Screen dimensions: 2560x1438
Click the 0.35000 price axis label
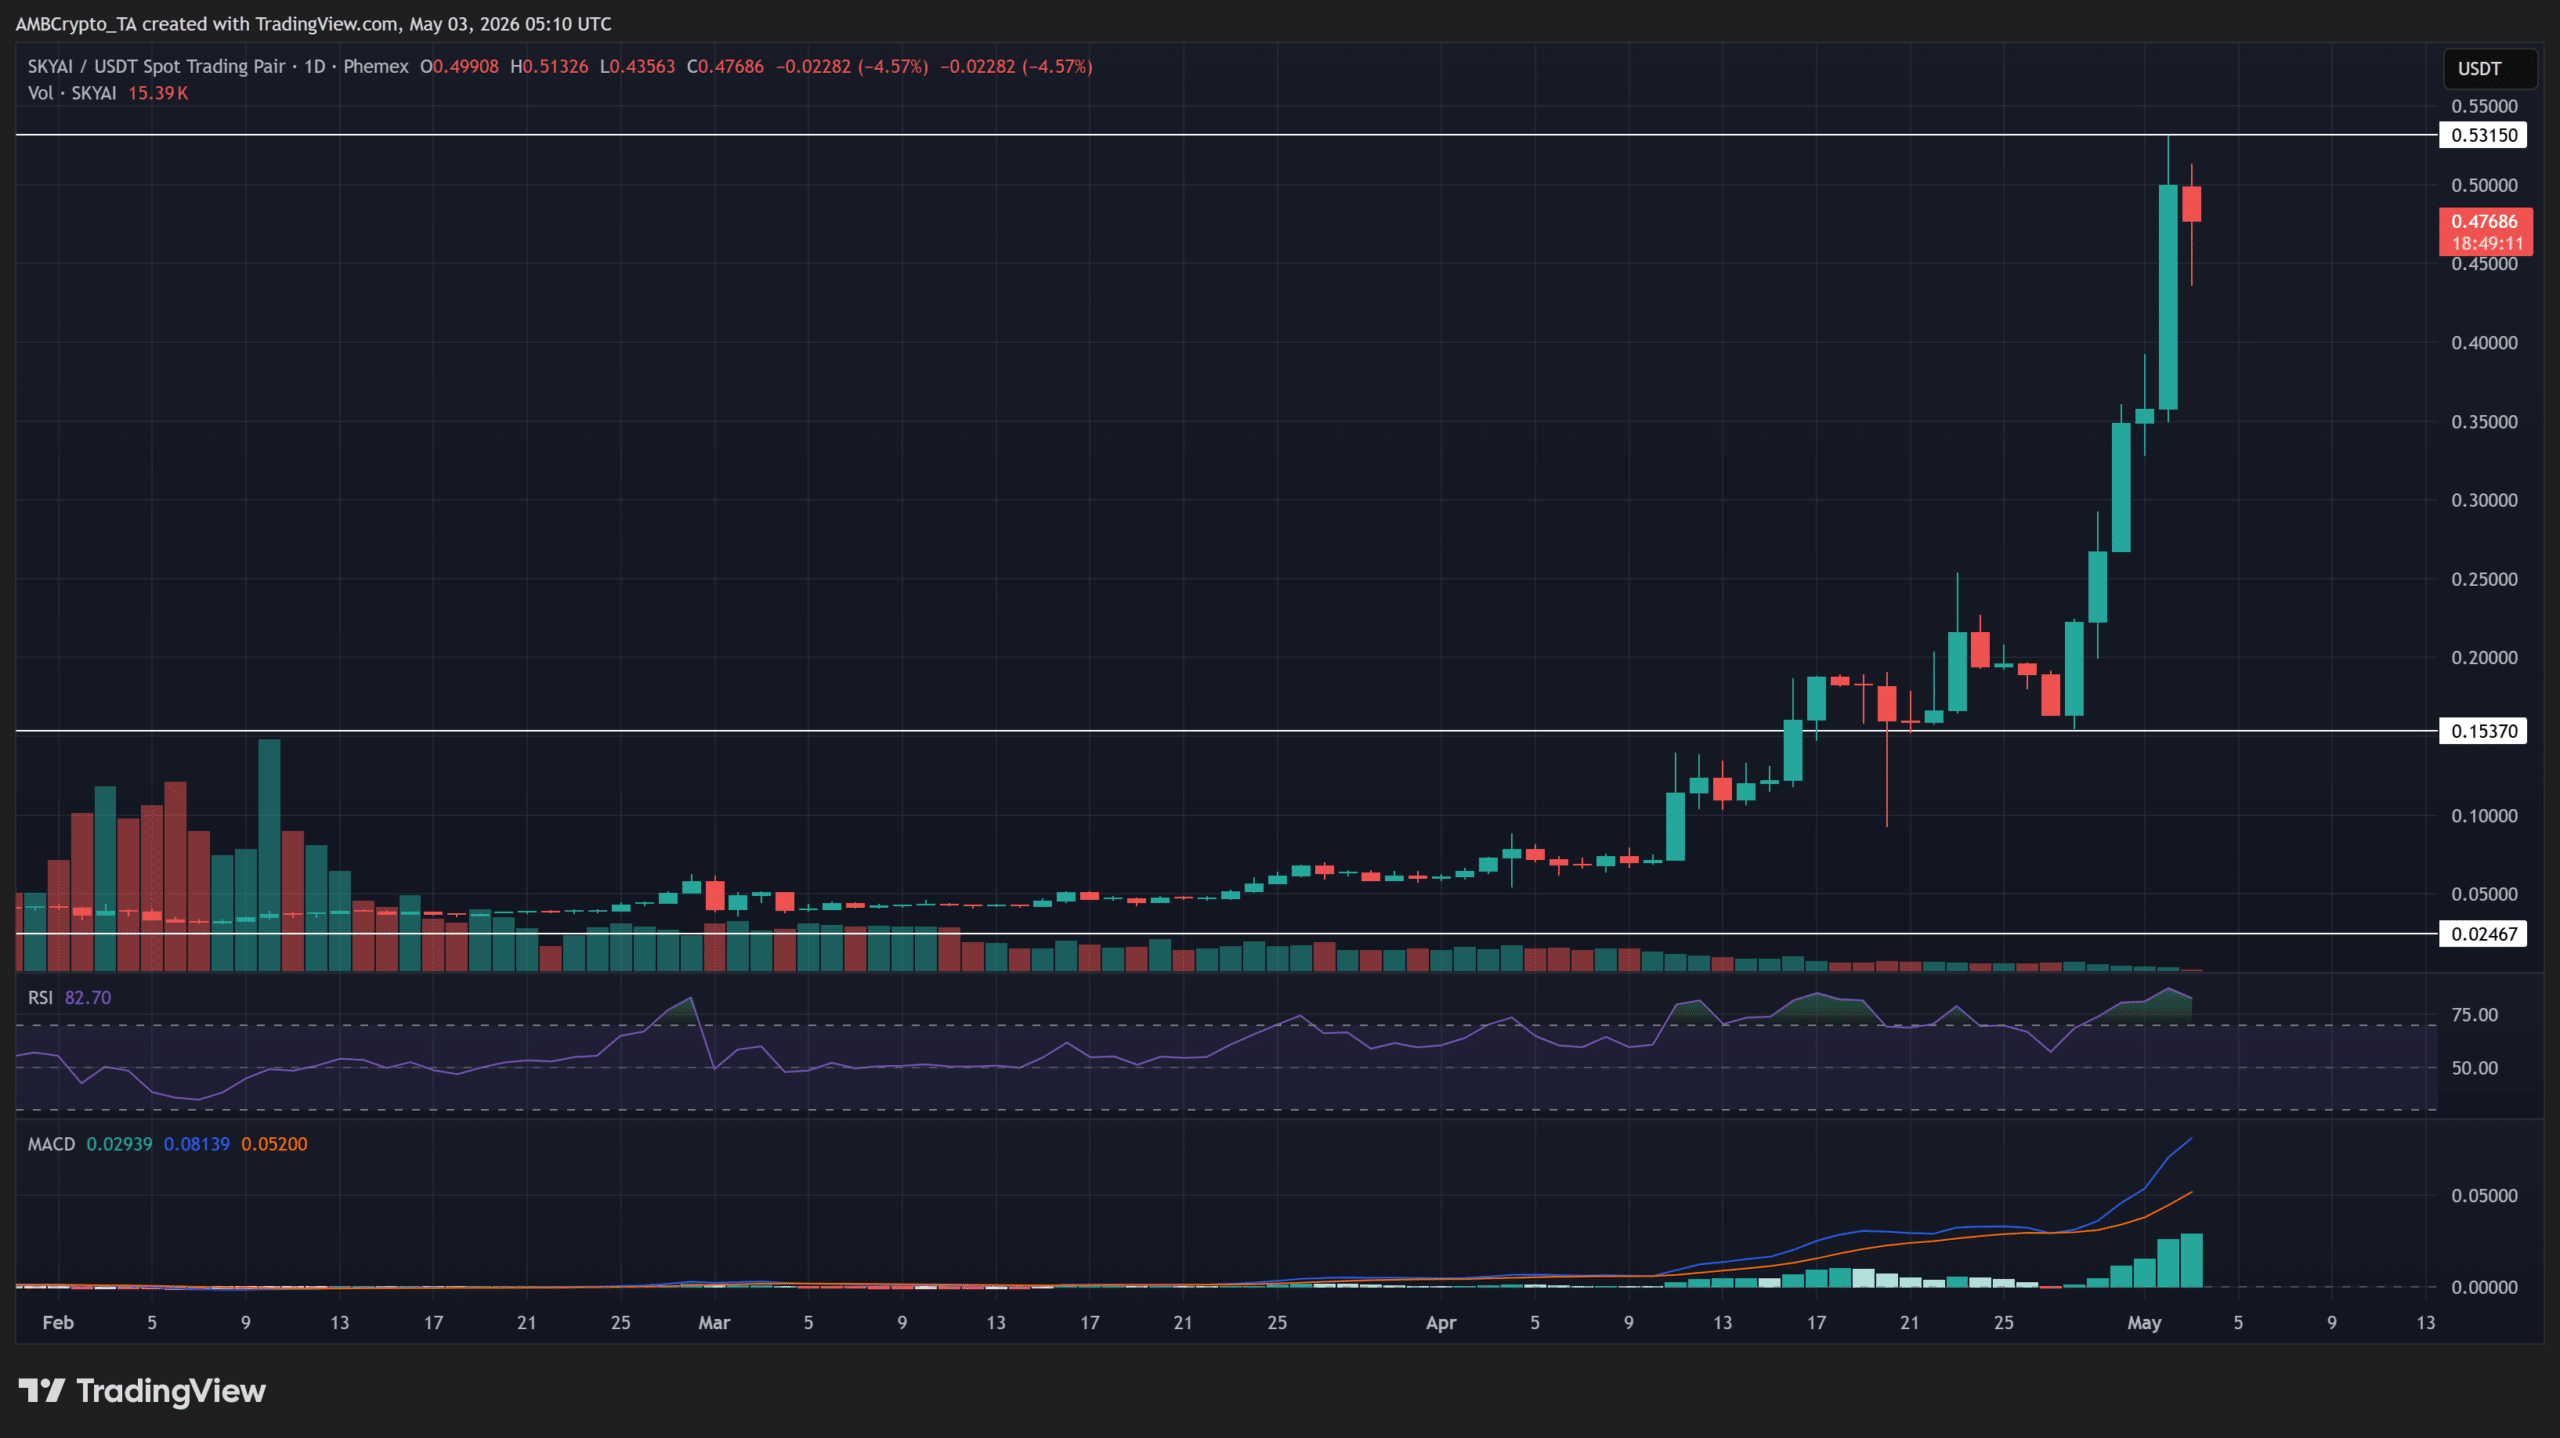point(2484,421)
